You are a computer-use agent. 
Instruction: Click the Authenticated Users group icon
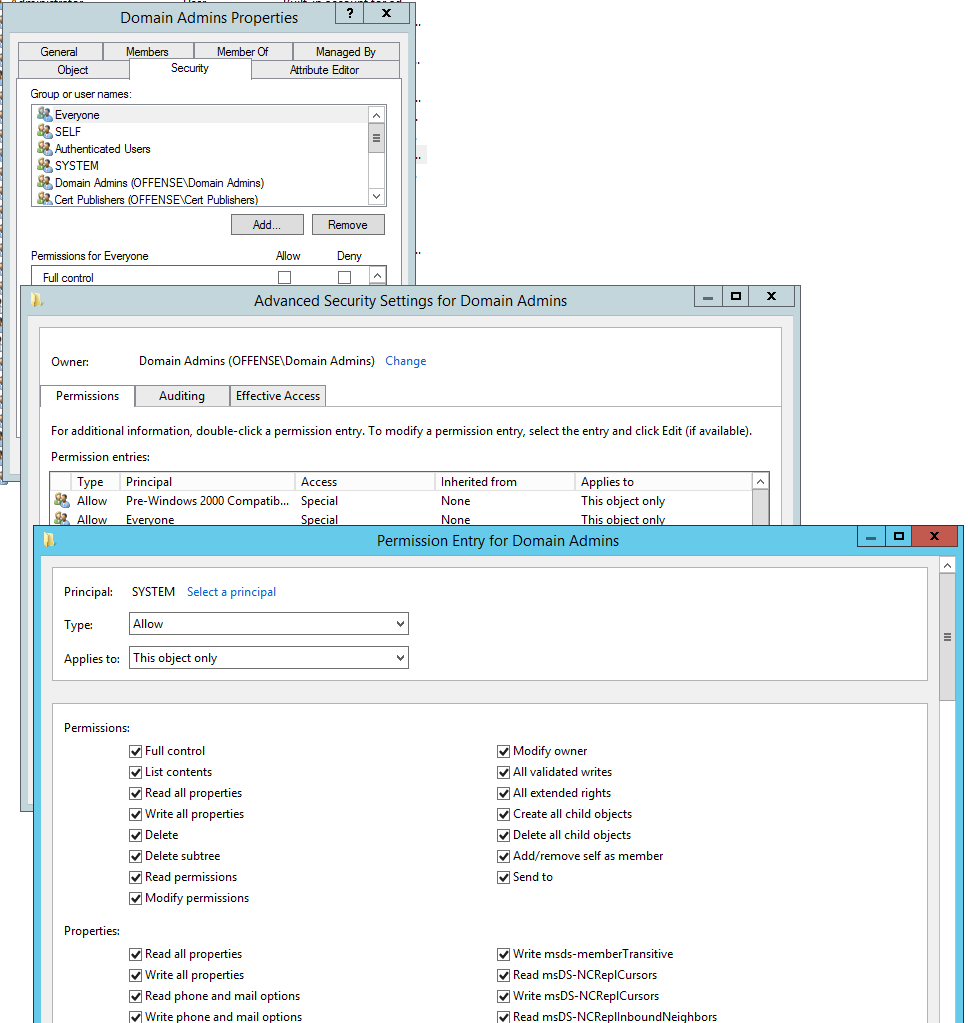(44, 149)
